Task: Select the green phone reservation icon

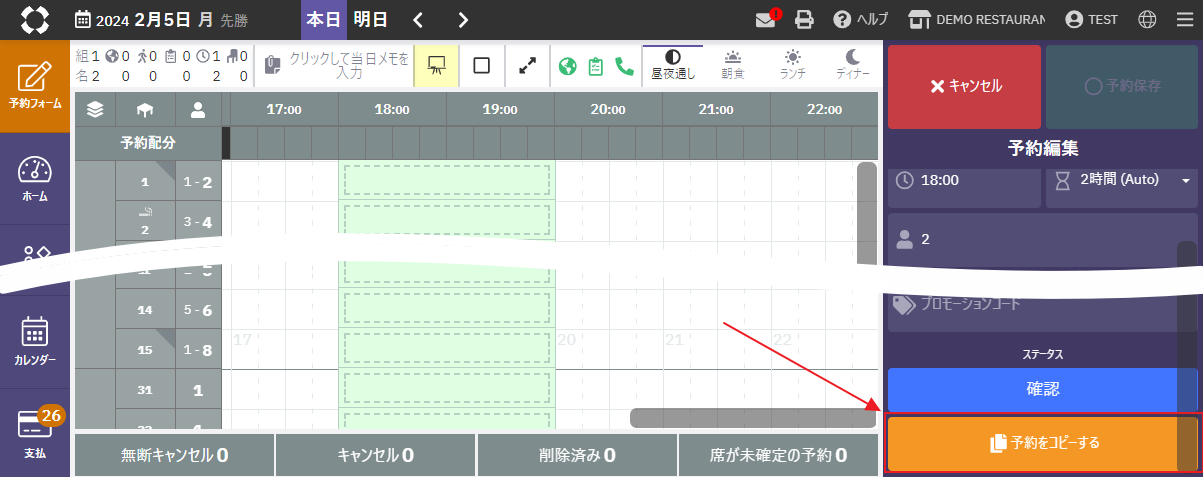Action: [x=624, y=66]
